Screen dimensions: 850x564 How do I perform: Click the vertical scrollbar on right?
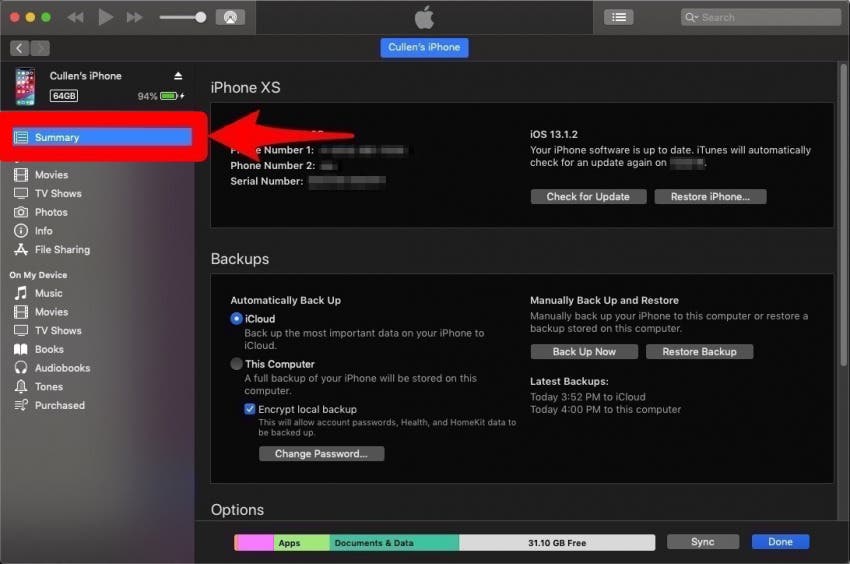(843, 214)
